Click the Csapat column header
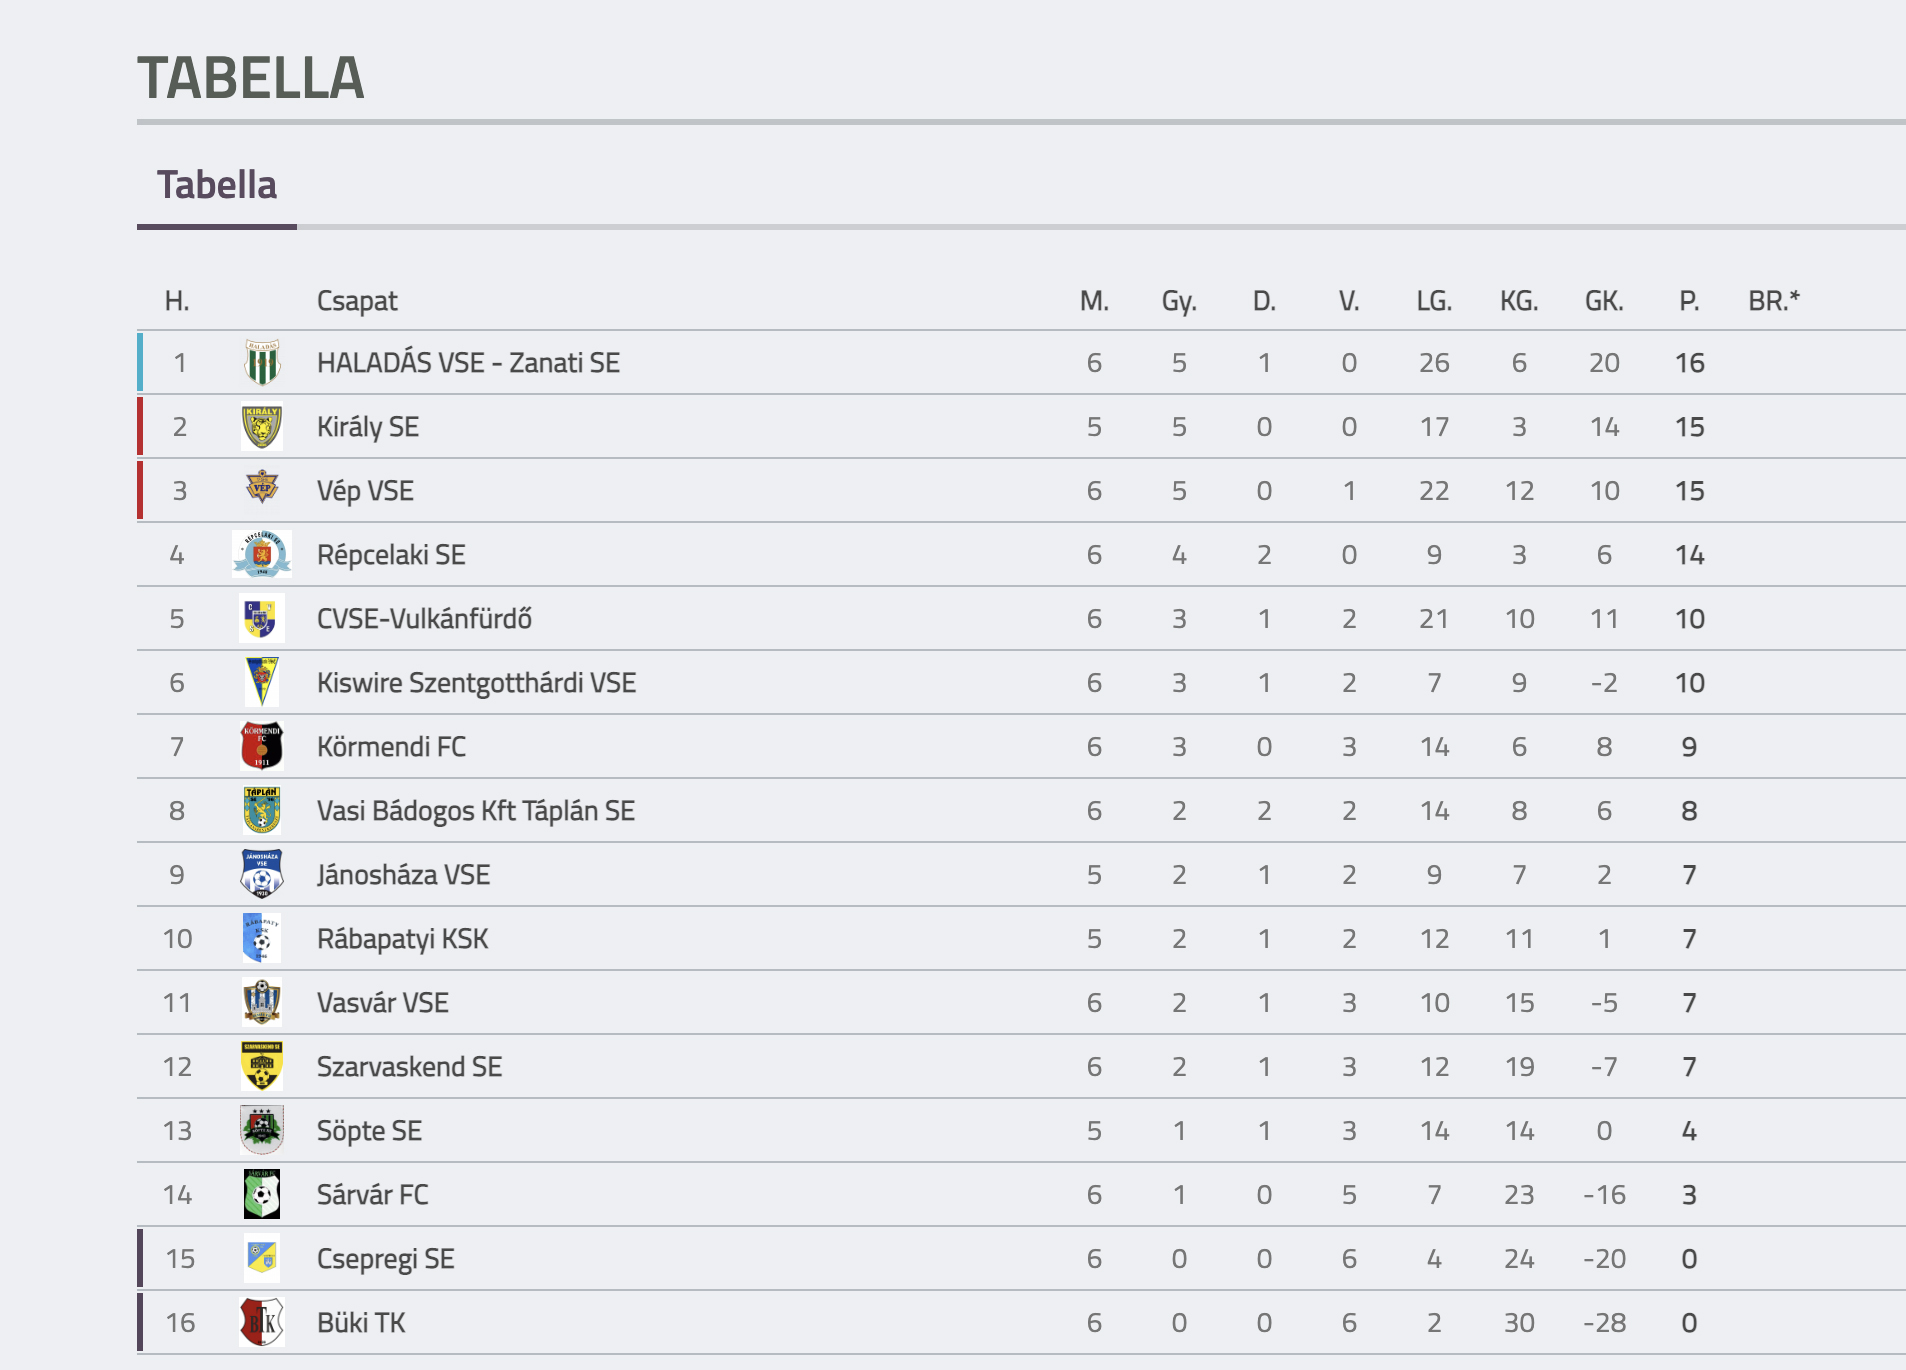This screenshot has height=1370, width=1906. click(x=357, y=301)
